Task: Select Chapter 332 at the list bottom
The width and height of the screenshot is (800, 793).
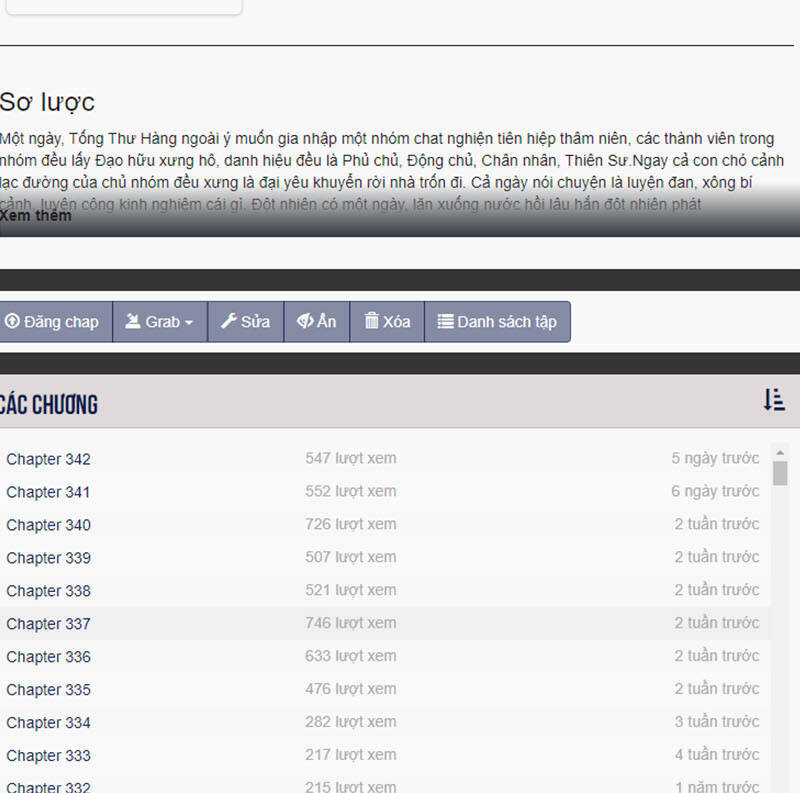Action: (x=48, y=787)
